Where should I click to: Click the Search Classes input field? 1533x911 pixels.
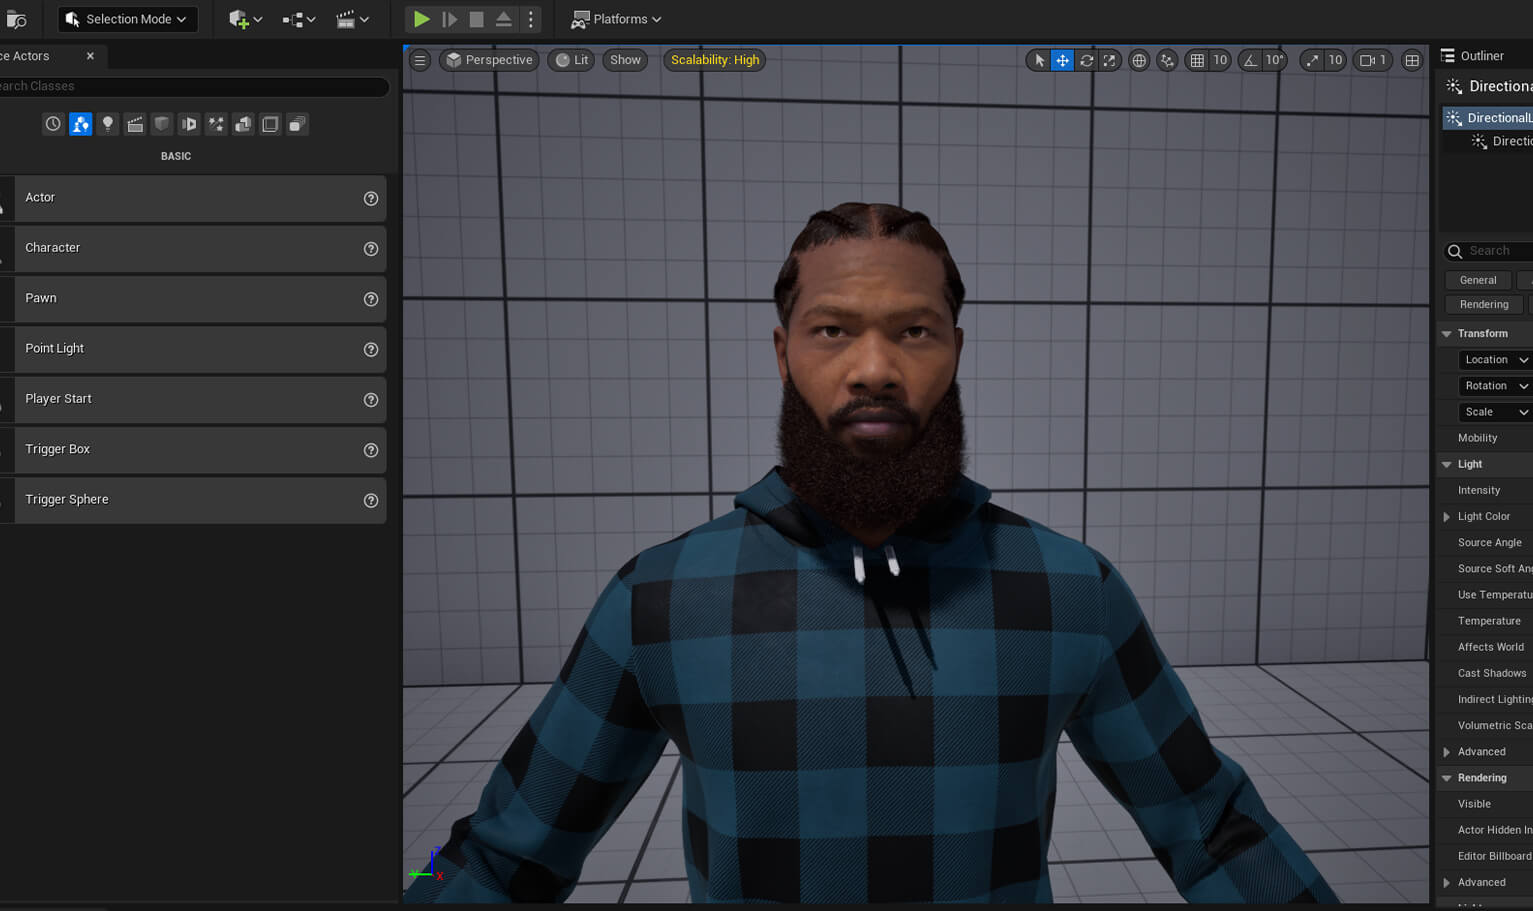point(190,87)
